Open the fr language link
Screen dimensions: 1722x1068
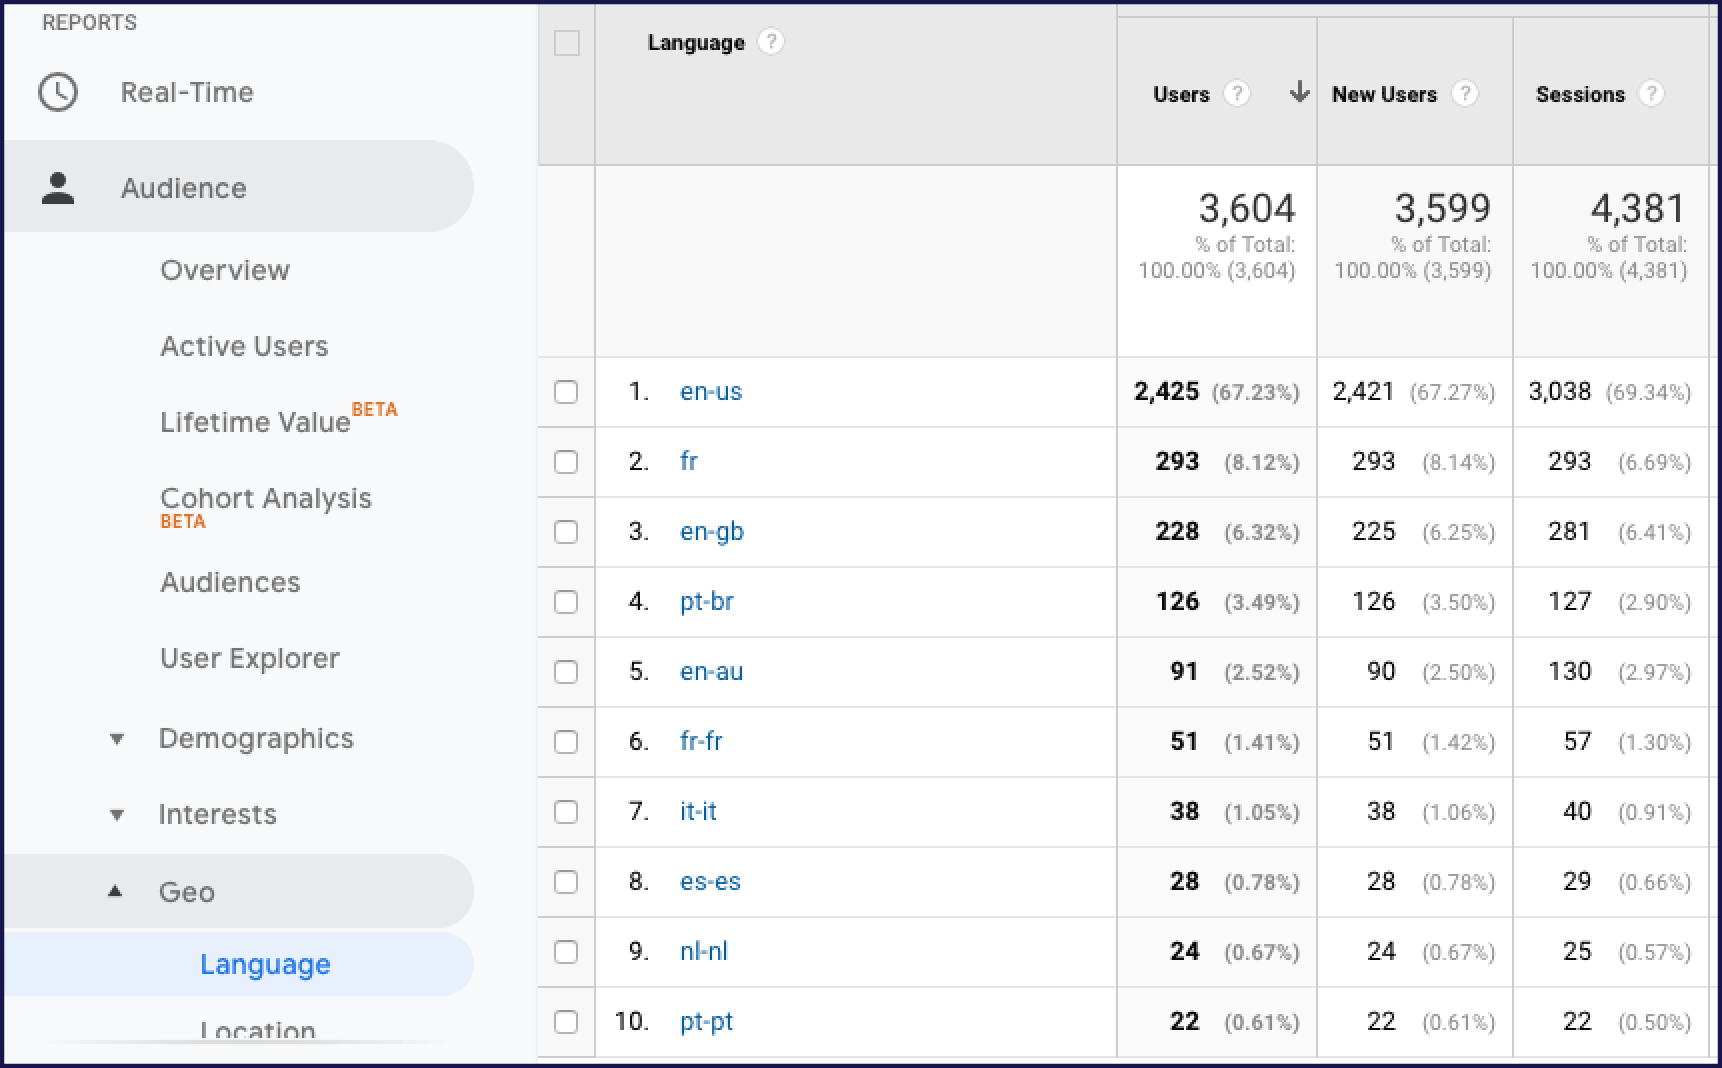point(689,462)
